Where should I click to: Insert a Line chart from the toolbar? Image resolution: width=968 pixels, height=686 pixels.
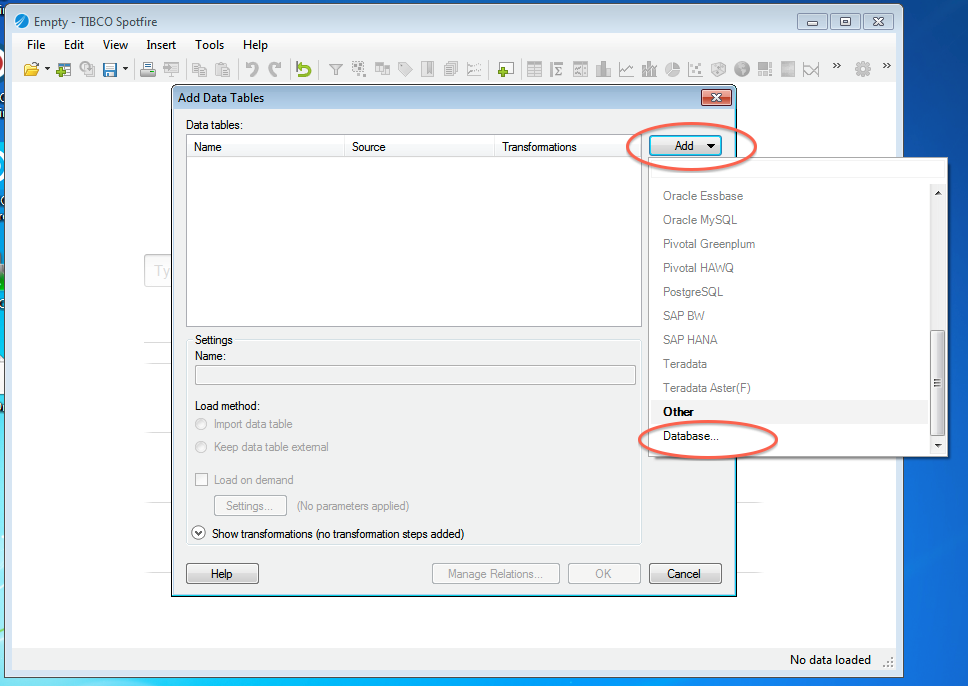[x=626, y=69]
